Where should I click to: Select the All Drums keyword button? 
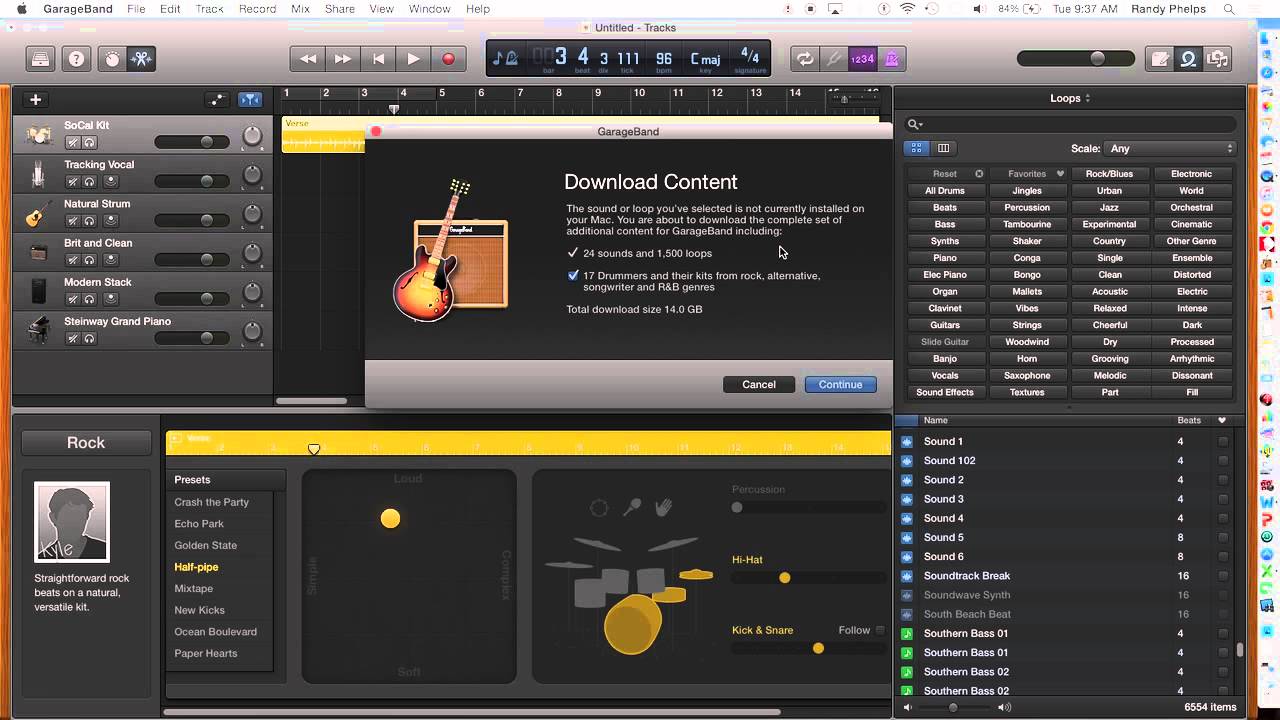pyautogui.click(x=945, y=191)
